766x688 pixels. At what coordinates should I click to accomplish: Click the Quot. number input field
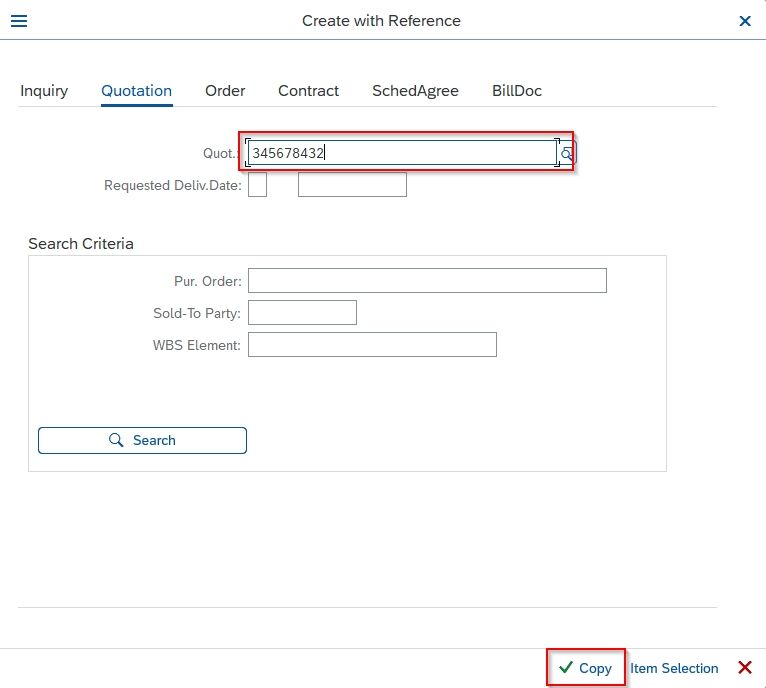402,153
